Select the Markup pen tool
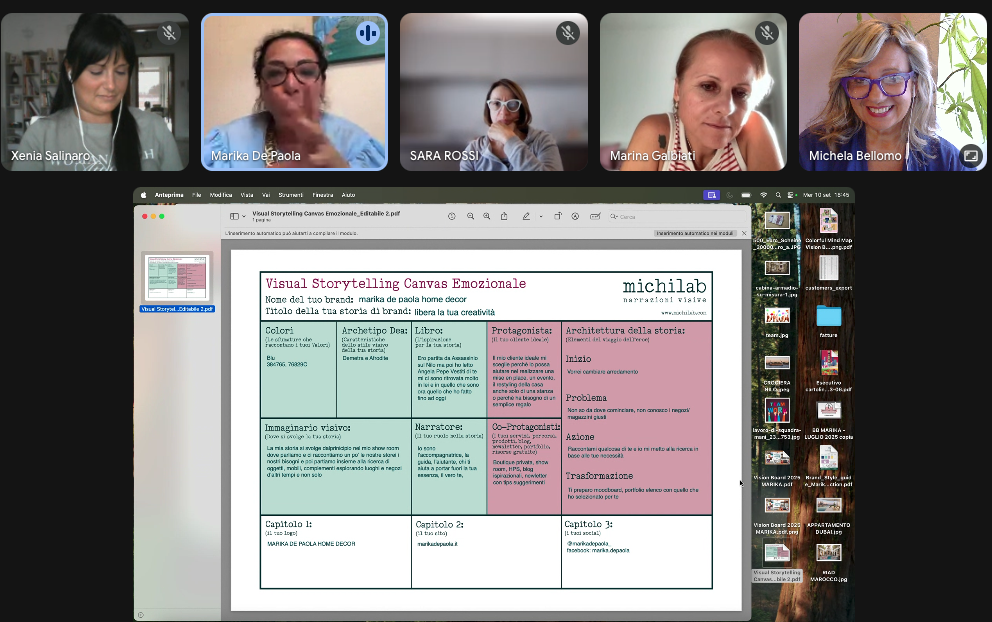 [526, 216]
